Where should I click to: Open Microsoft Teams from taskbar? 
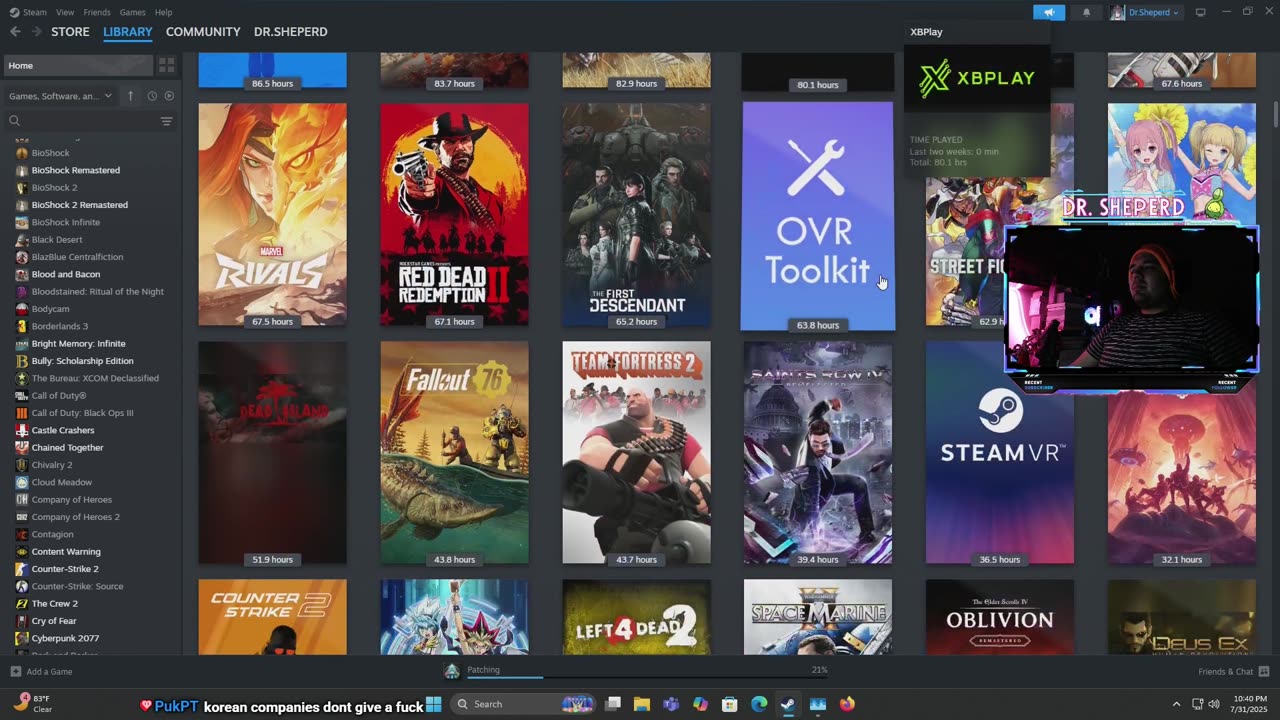tap(671, 704)
